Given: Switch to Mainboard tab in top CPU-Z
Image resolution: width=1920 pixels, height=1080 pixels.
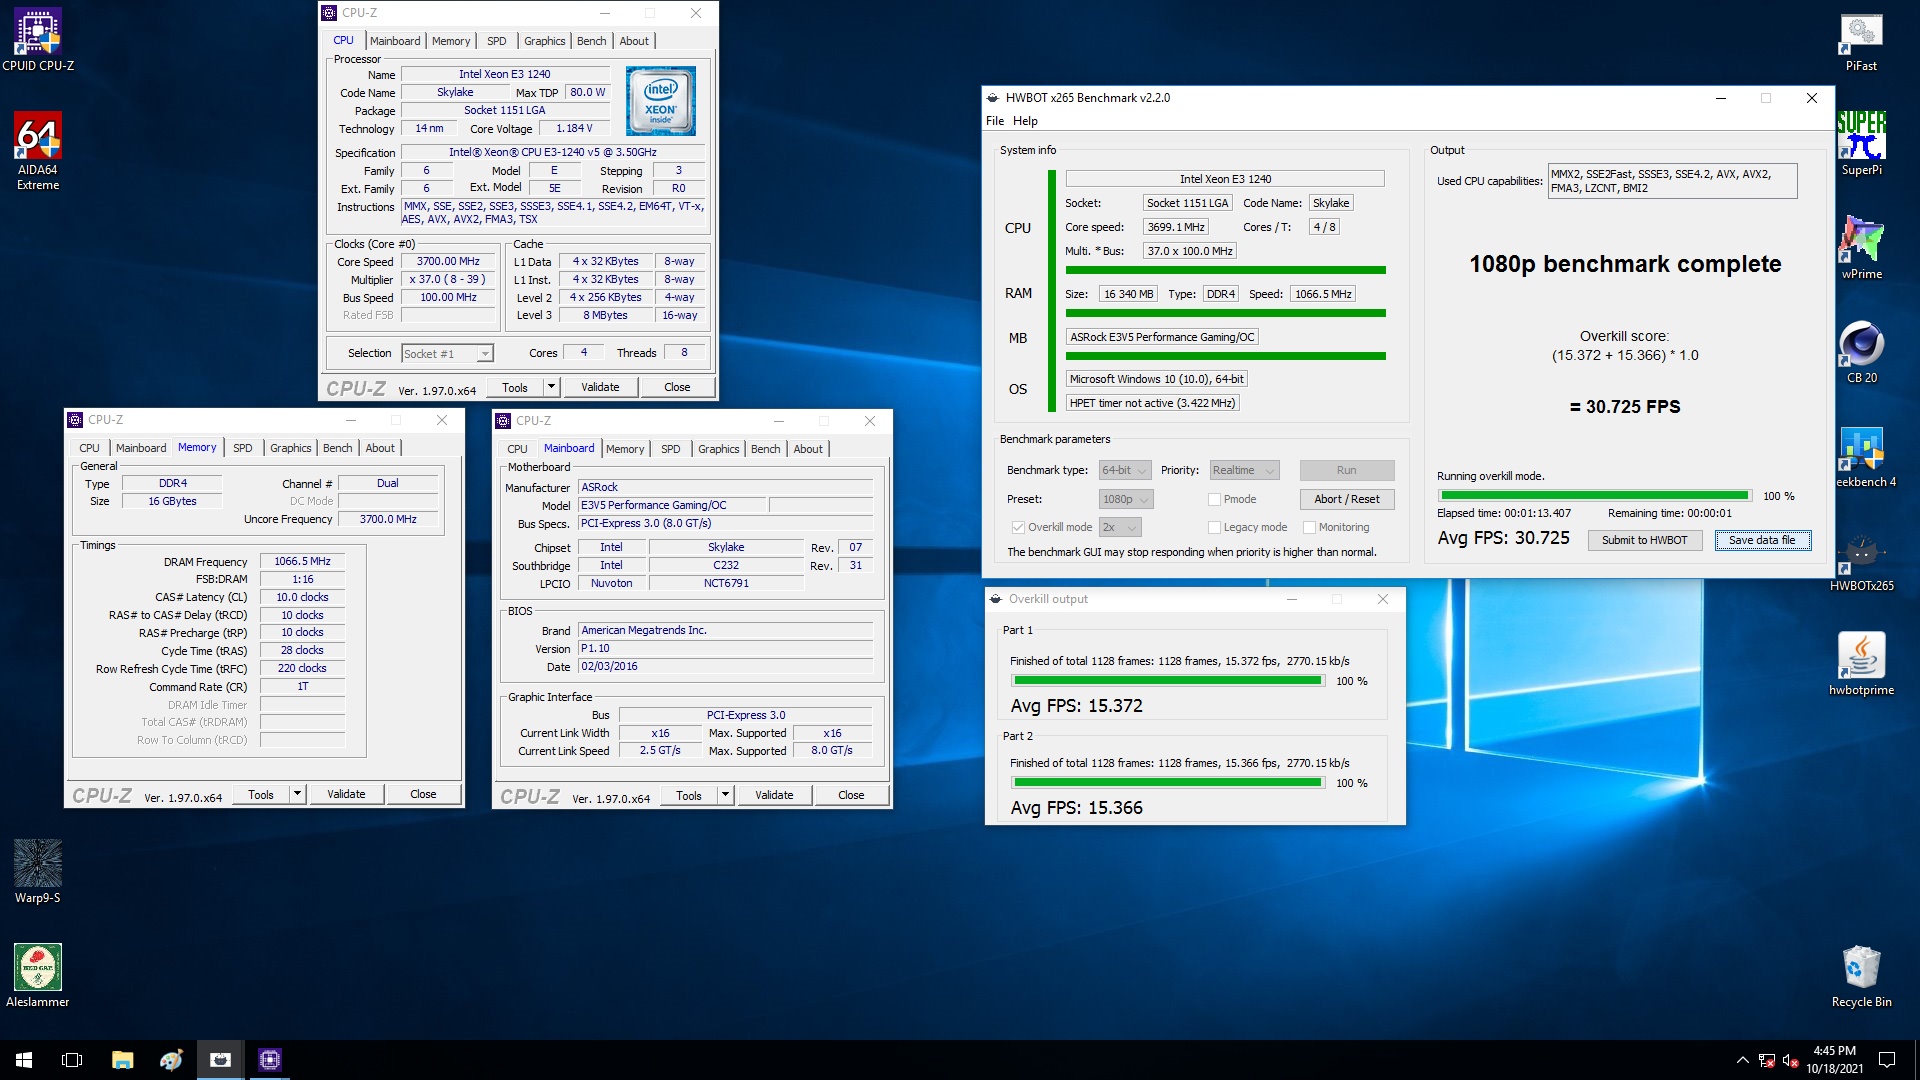Looking at the screenshot, I should (395, 41).
